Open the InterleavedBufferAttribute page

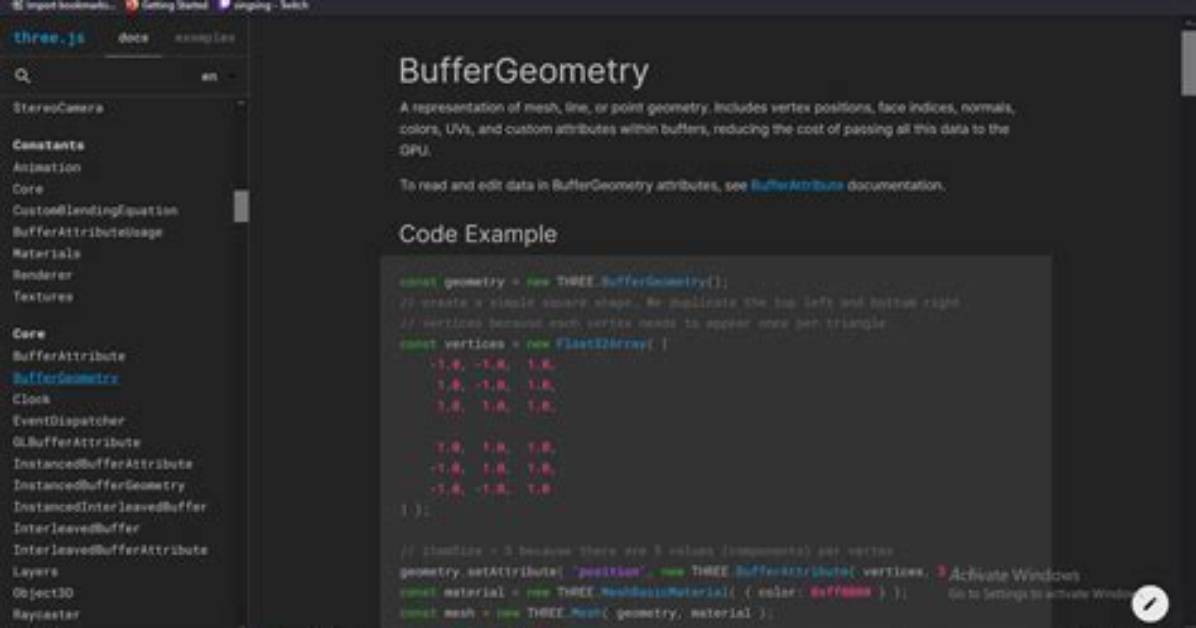110,549
